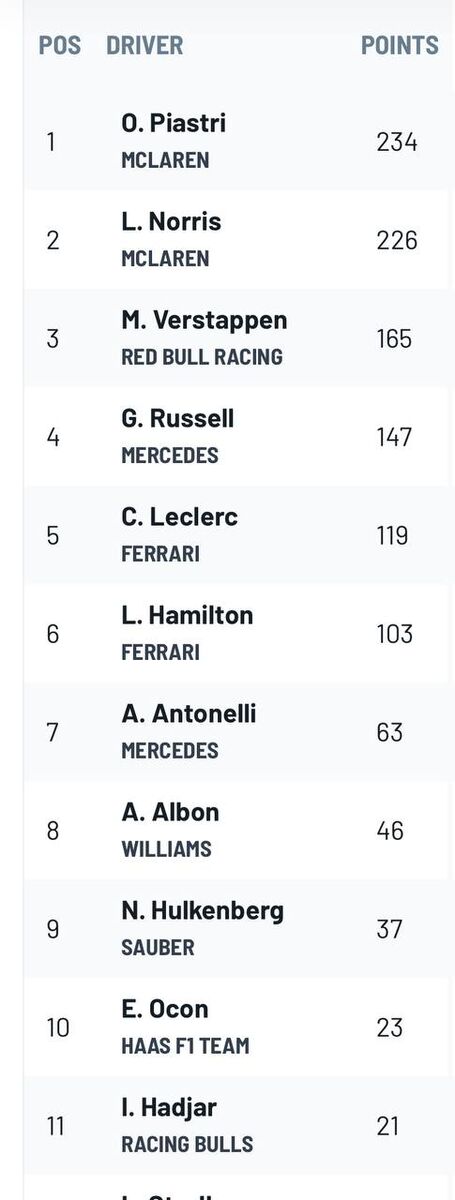Image resolution: width=455 pixels, height=1200 pixels.
Task: Select A. Albon standings row
Action: tap(237, 830)
